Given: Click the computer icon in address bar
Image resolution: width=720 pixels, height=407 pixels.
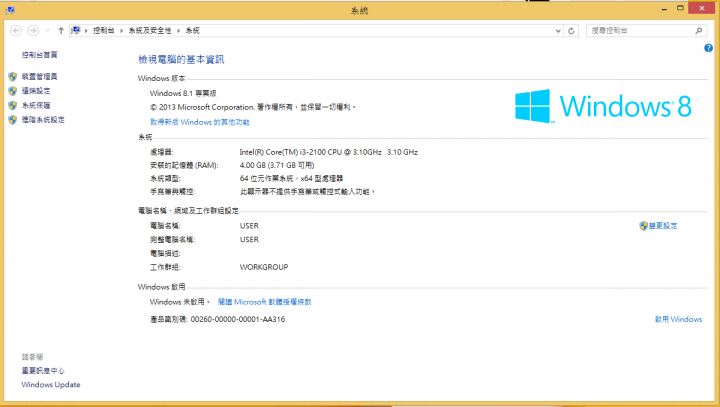Looking at the screenshot, I should [75, 30].
